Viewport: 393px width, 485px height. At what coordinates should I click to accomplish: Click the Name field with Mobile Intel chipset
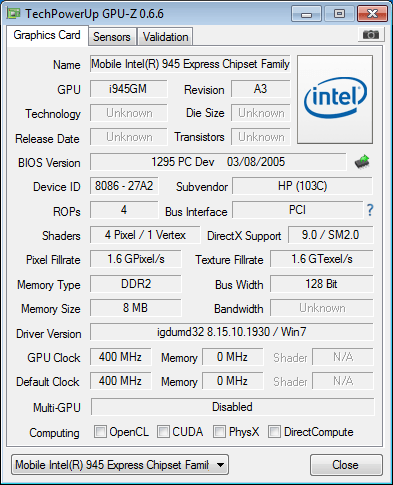190,64
